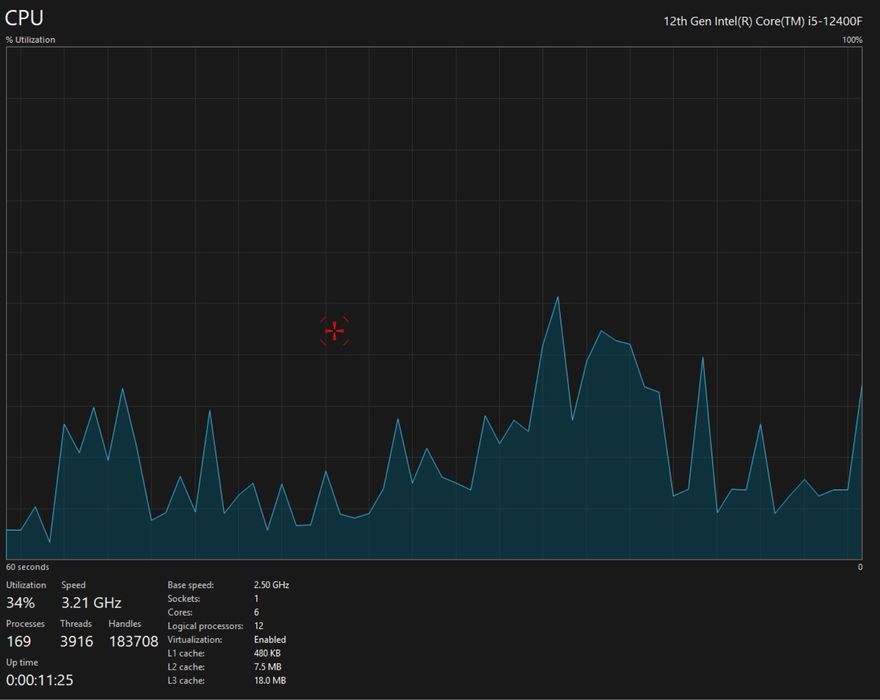Click the Logical processors: label
The image size is (880, 700).
[205, 626]
